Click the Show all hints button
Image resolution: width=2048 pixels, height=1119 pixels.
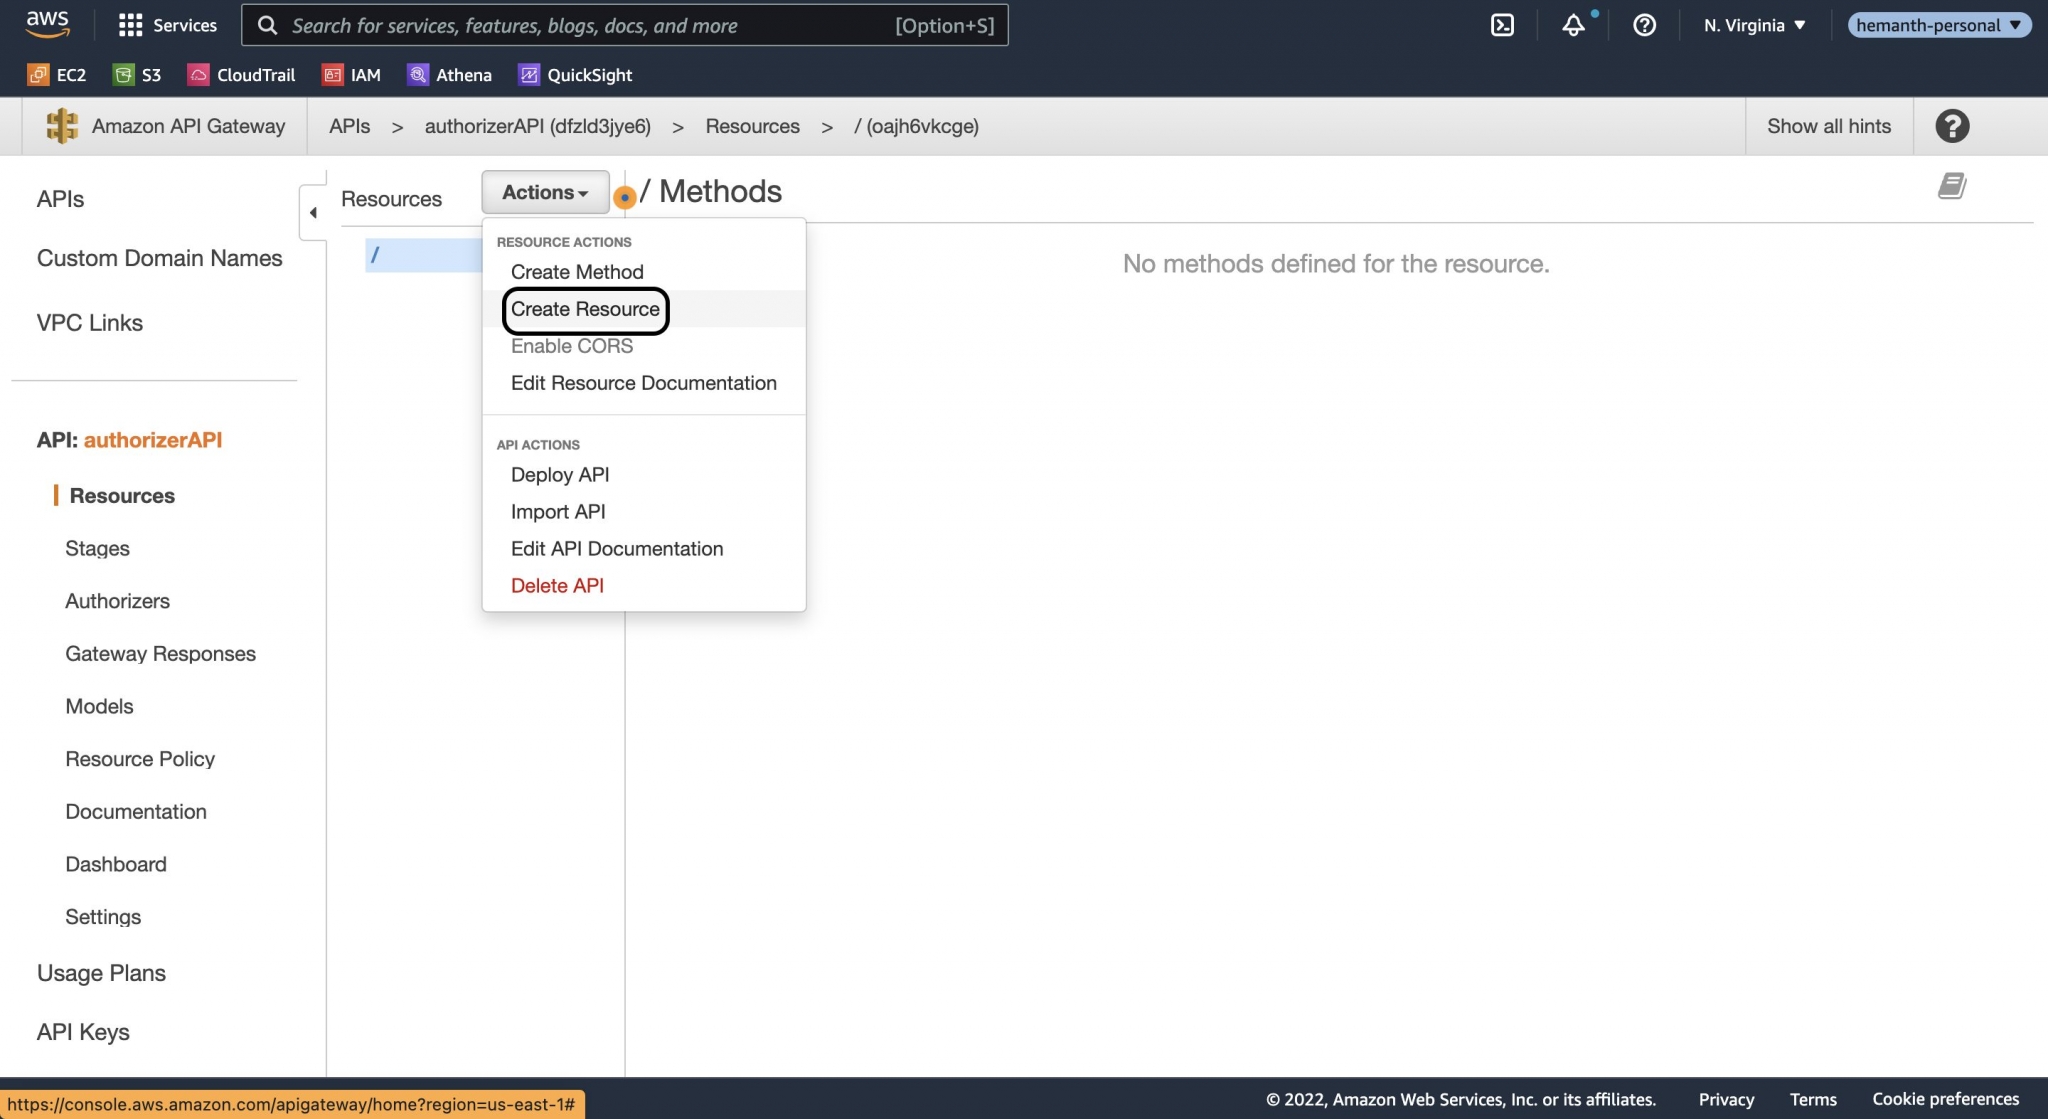pos(1828,125)
